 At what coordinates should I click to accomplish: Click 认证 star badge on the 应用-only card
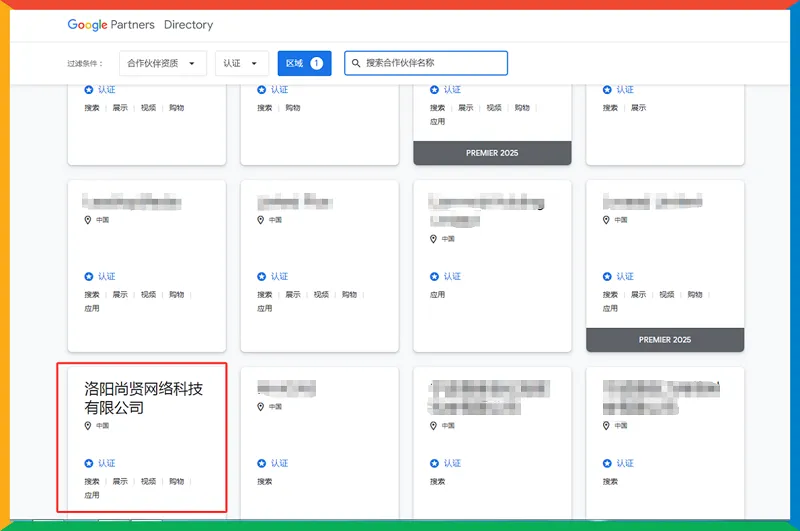click(x=434, y=276)
